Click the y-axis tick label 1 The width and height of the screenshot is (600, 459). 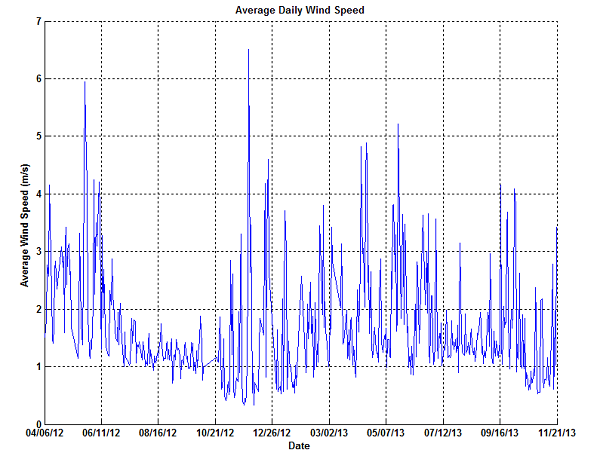(37, 366)
